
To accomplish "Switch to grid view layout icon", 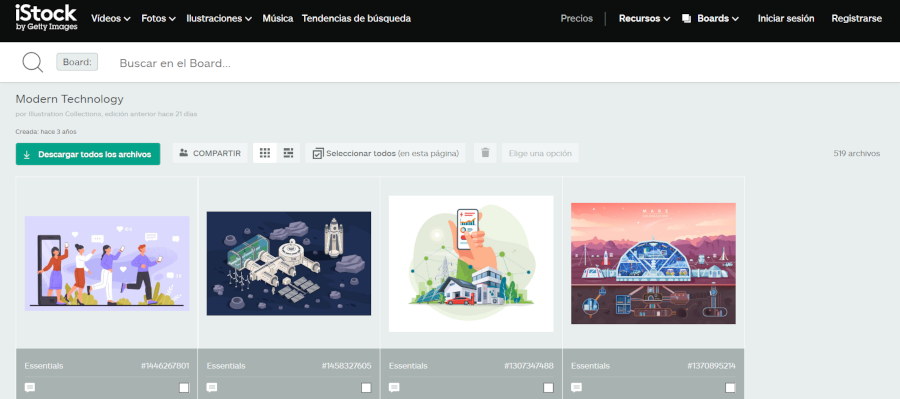I will [265, 153].
